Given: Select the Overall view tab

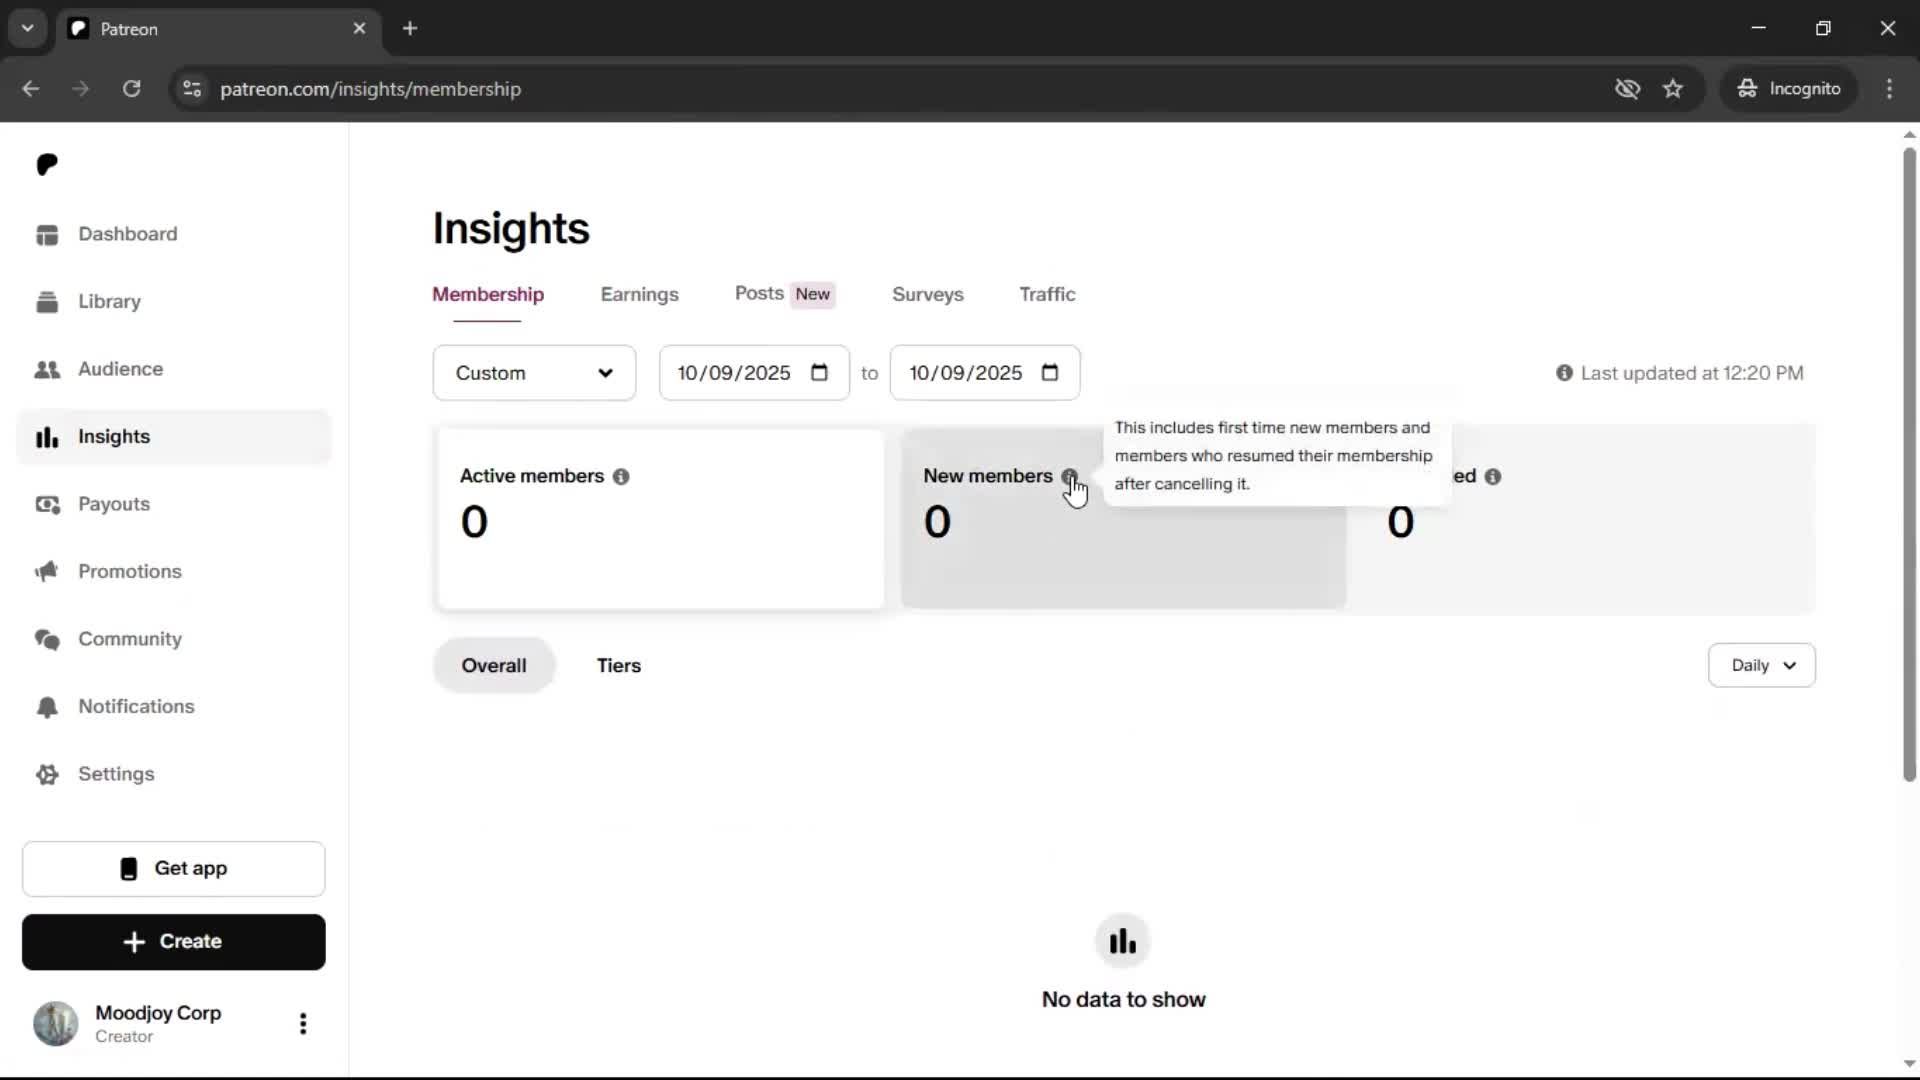Looking at the screenshot, I should coord(494,666).
